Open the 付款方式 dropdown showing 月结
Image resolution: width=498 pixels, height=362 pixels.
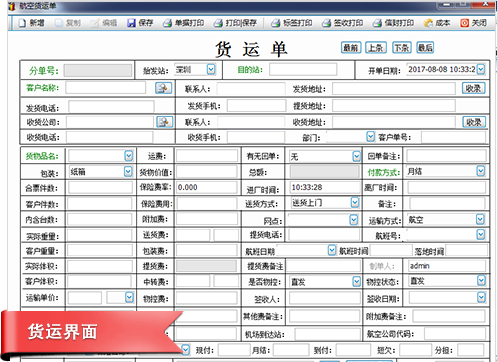(480, 171)
